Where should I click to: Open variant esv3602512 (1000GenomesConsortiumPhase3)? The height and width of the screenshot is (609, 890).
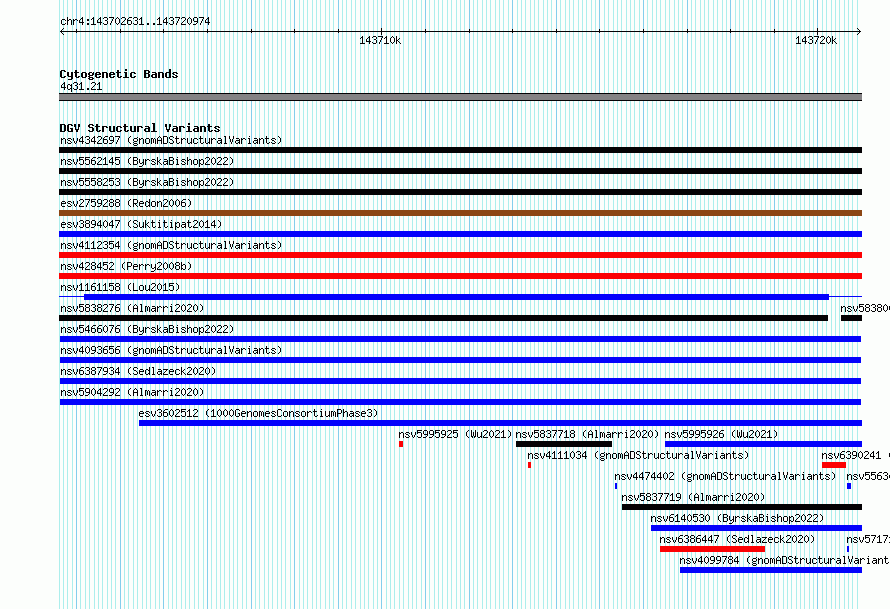(500, 423)
